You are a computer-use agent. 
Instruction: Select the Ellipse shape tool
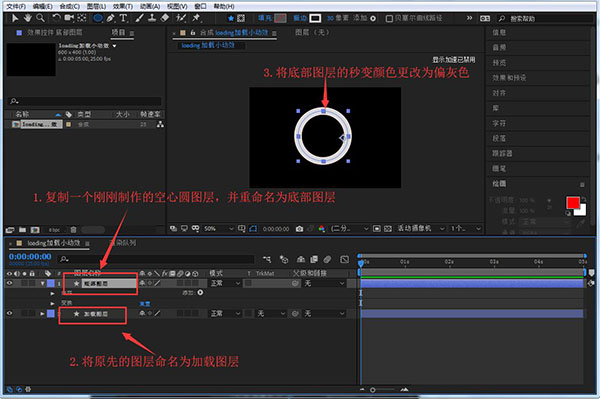tap(98, 18)
